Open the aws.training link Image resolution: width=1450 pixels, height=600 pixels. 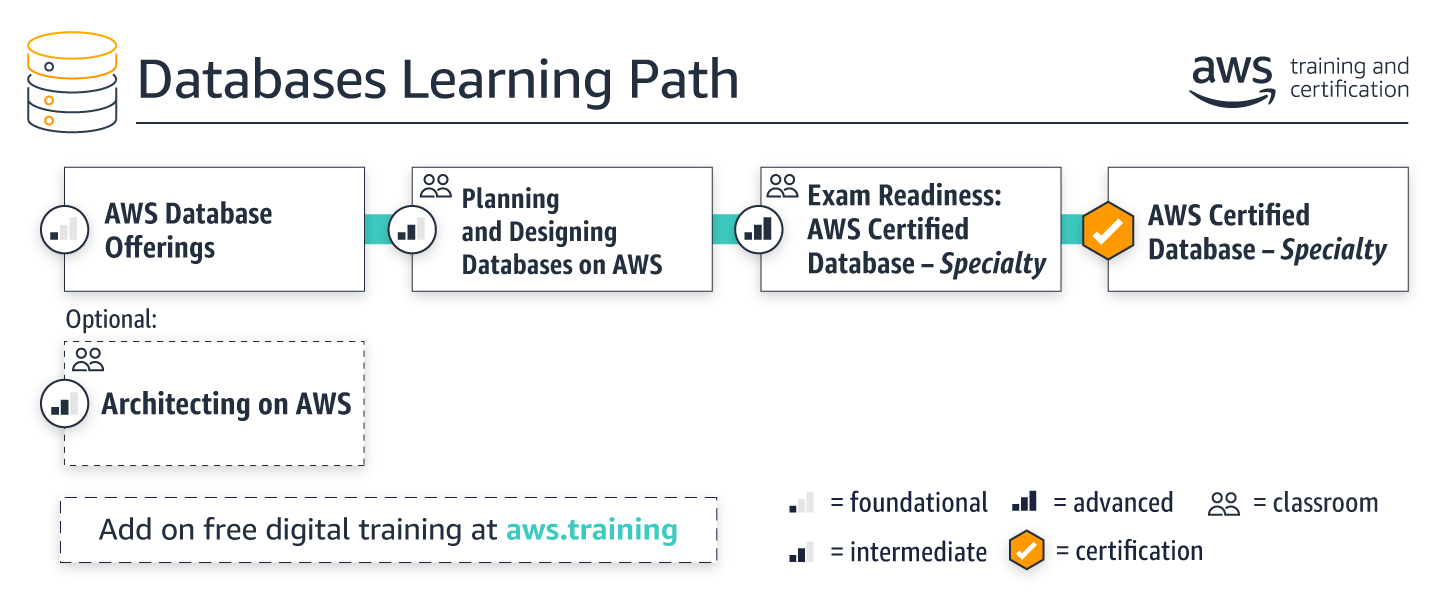pyautogui.click(x=592, y=529)
